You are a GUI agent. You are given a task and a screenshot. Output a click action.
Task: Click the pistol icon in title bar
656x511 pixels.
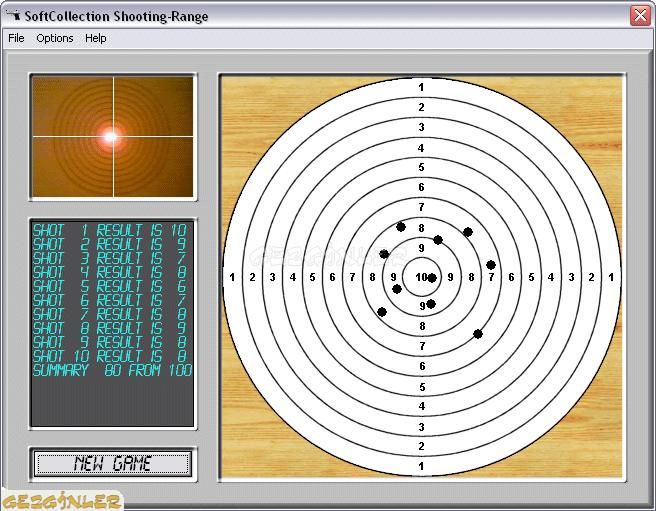[14, 16]
